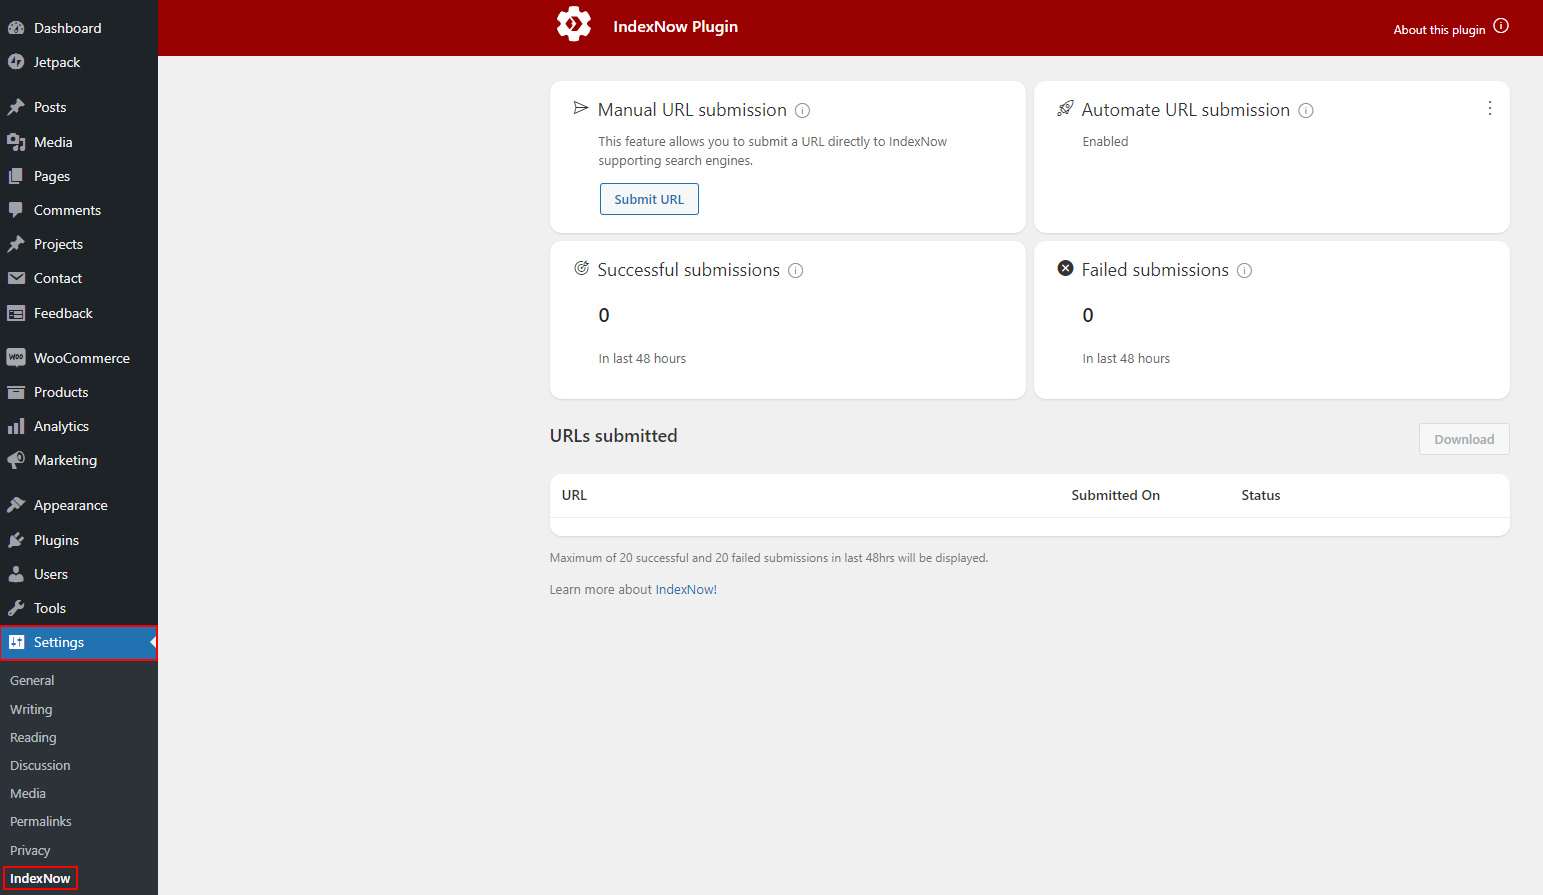Click the Projects pin icon

[x=16, y=244]
